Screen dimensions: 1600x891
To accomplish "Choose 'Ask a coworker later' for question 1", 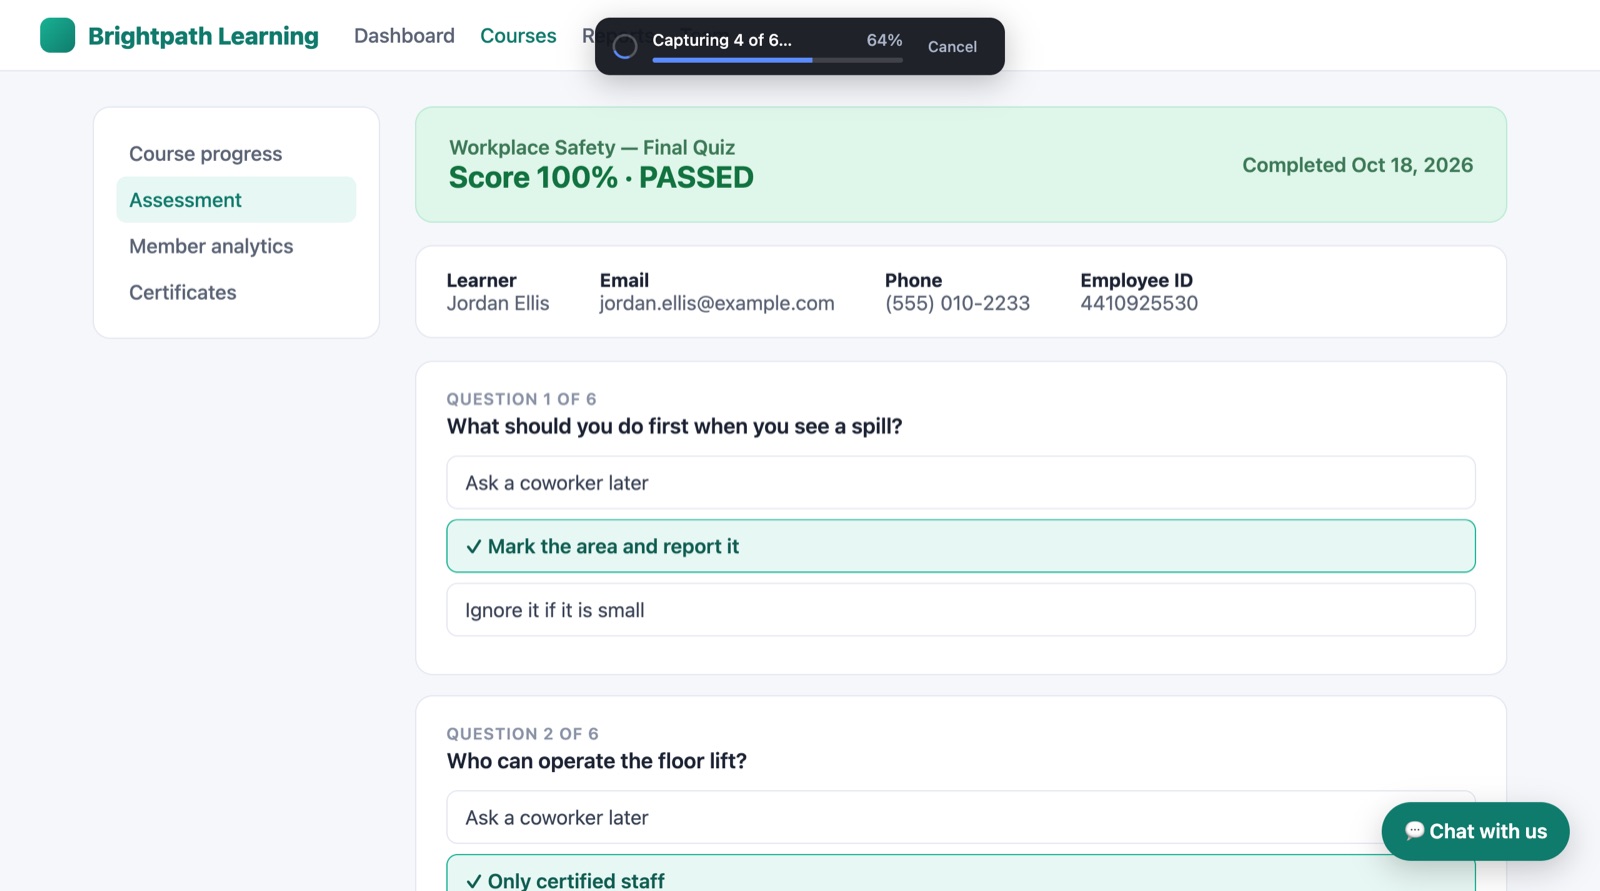I will [961, 483].
